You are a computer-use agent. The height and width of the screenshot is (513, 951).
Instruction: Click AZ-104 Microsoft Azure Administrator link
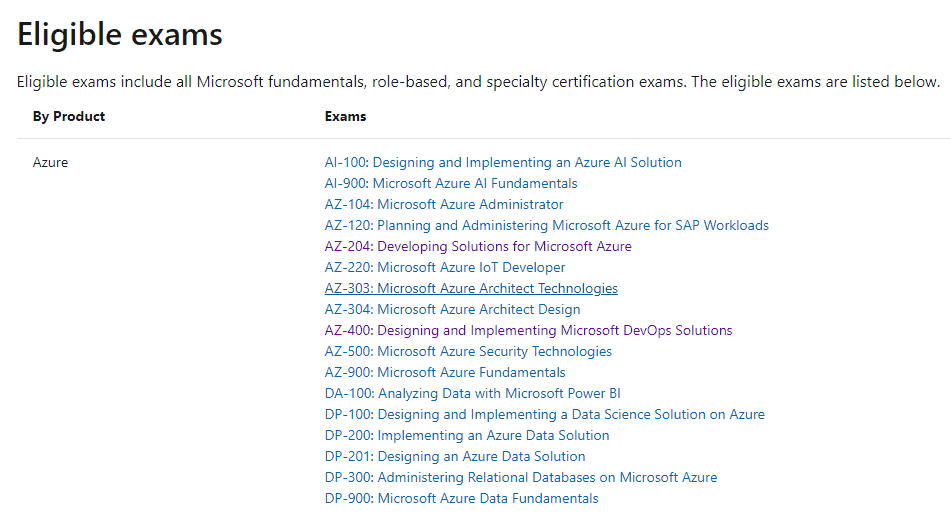[444, 204]
